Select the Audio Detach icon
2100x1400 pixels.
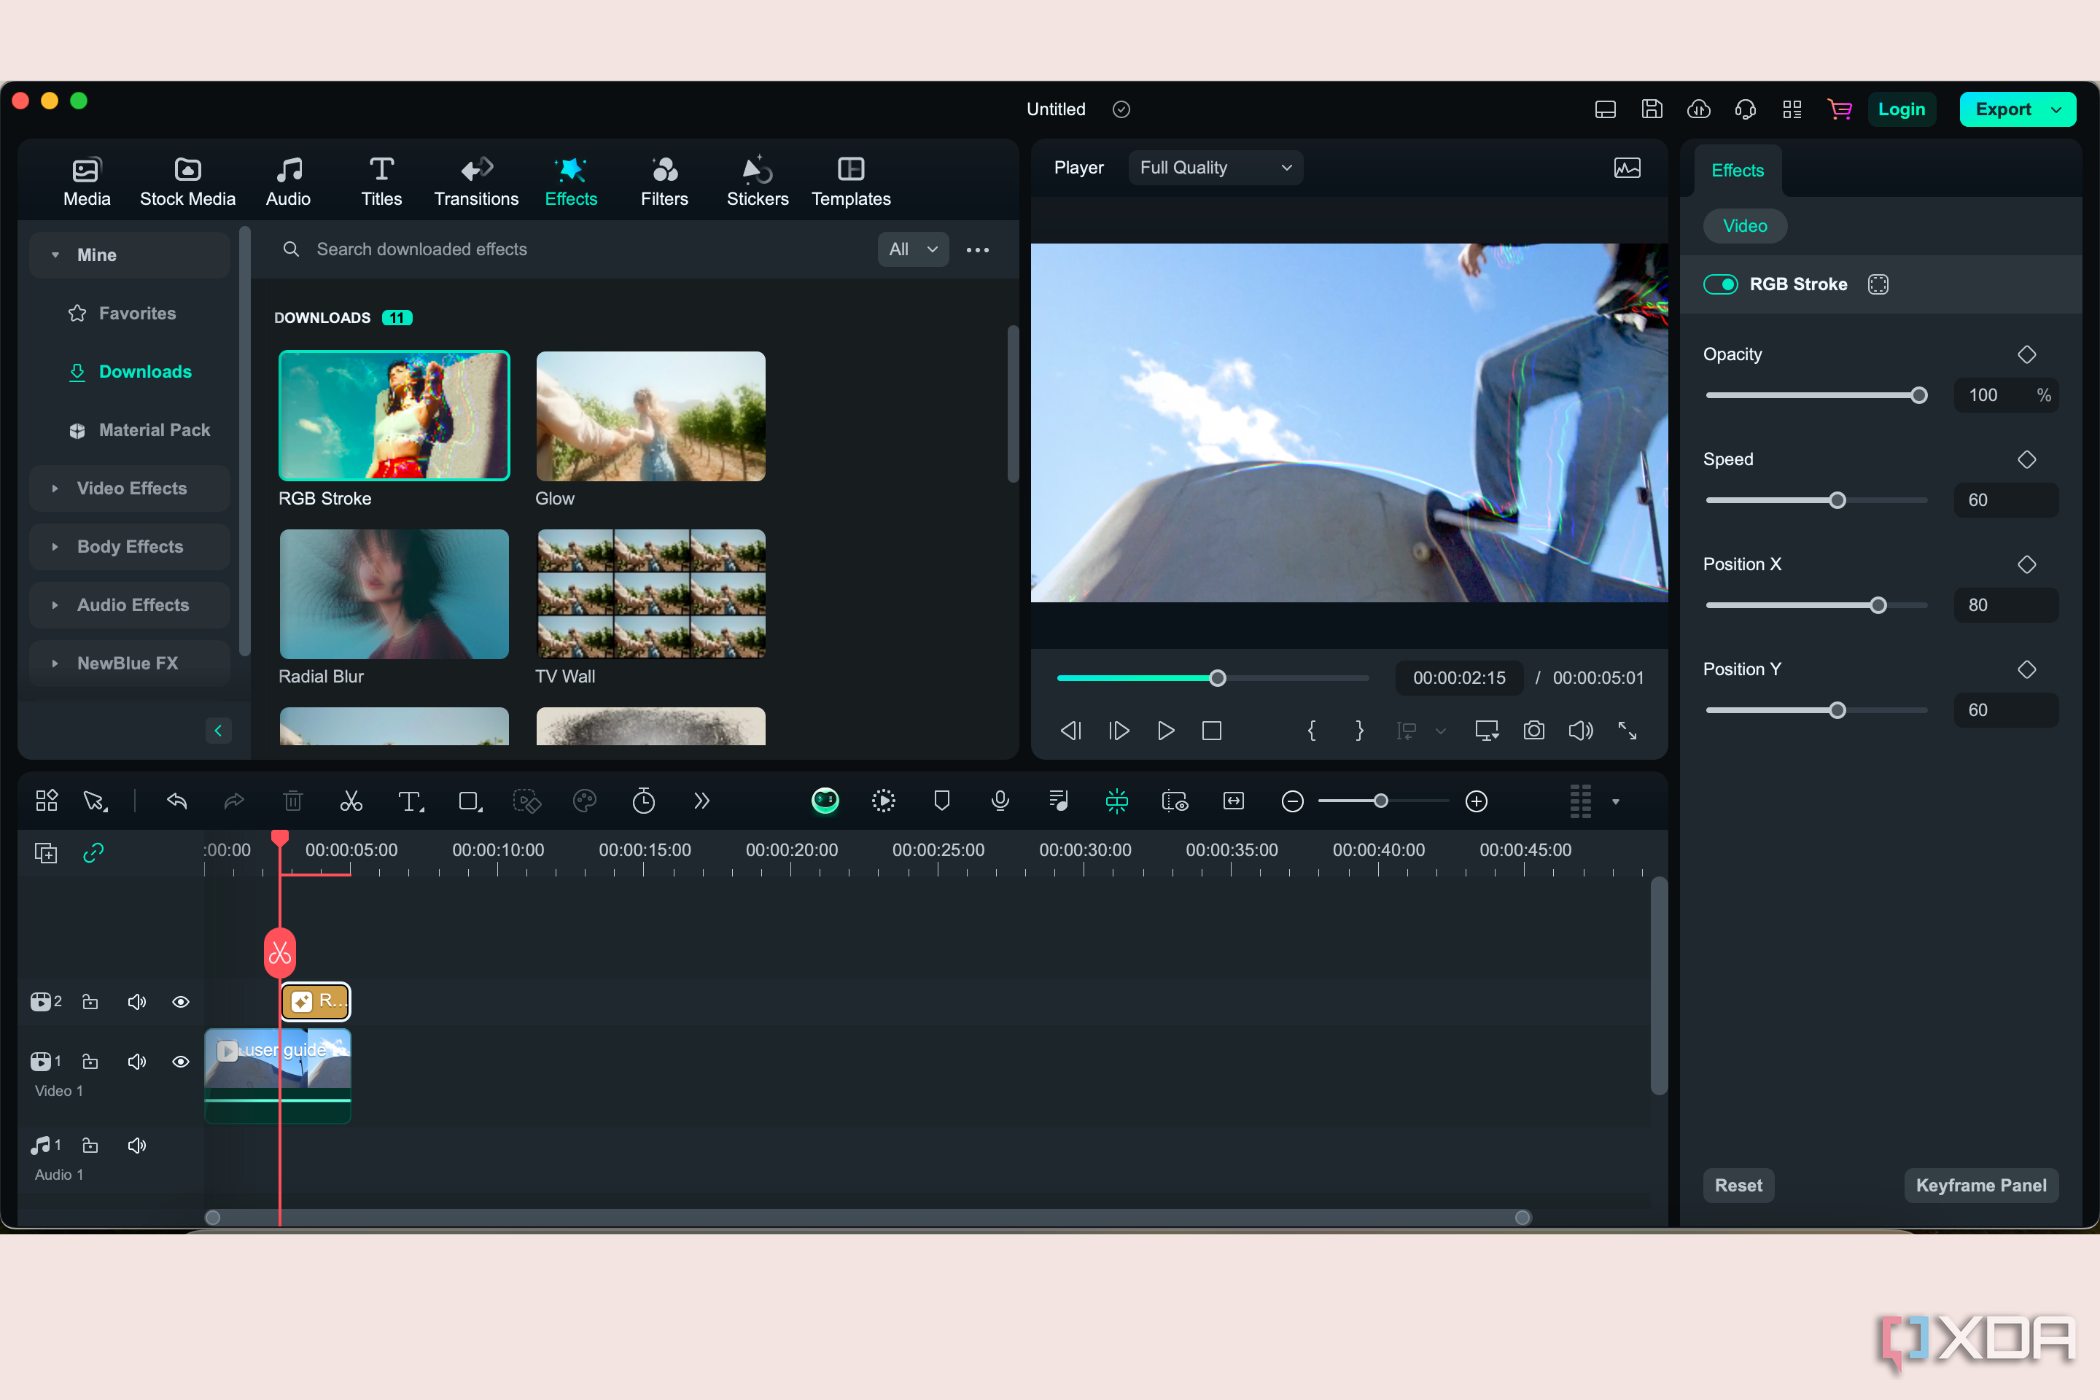1059,802
